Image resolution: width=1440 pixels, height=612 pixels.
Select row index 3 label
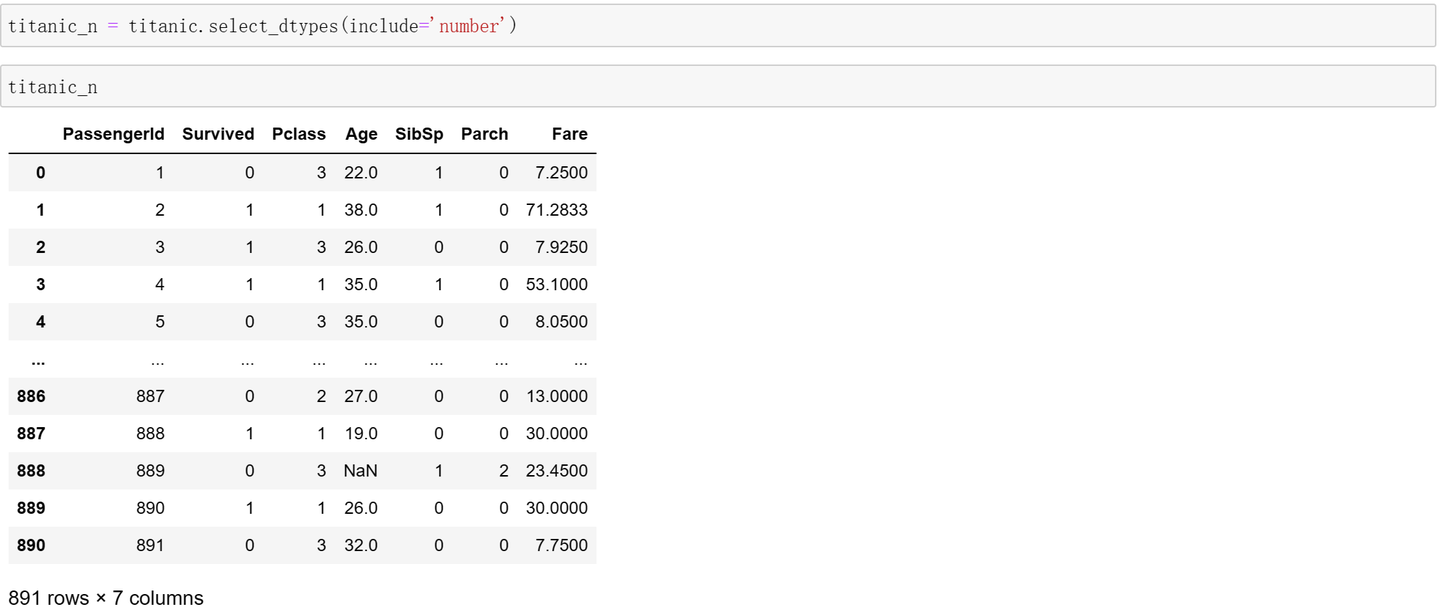(x=40, y=285)
